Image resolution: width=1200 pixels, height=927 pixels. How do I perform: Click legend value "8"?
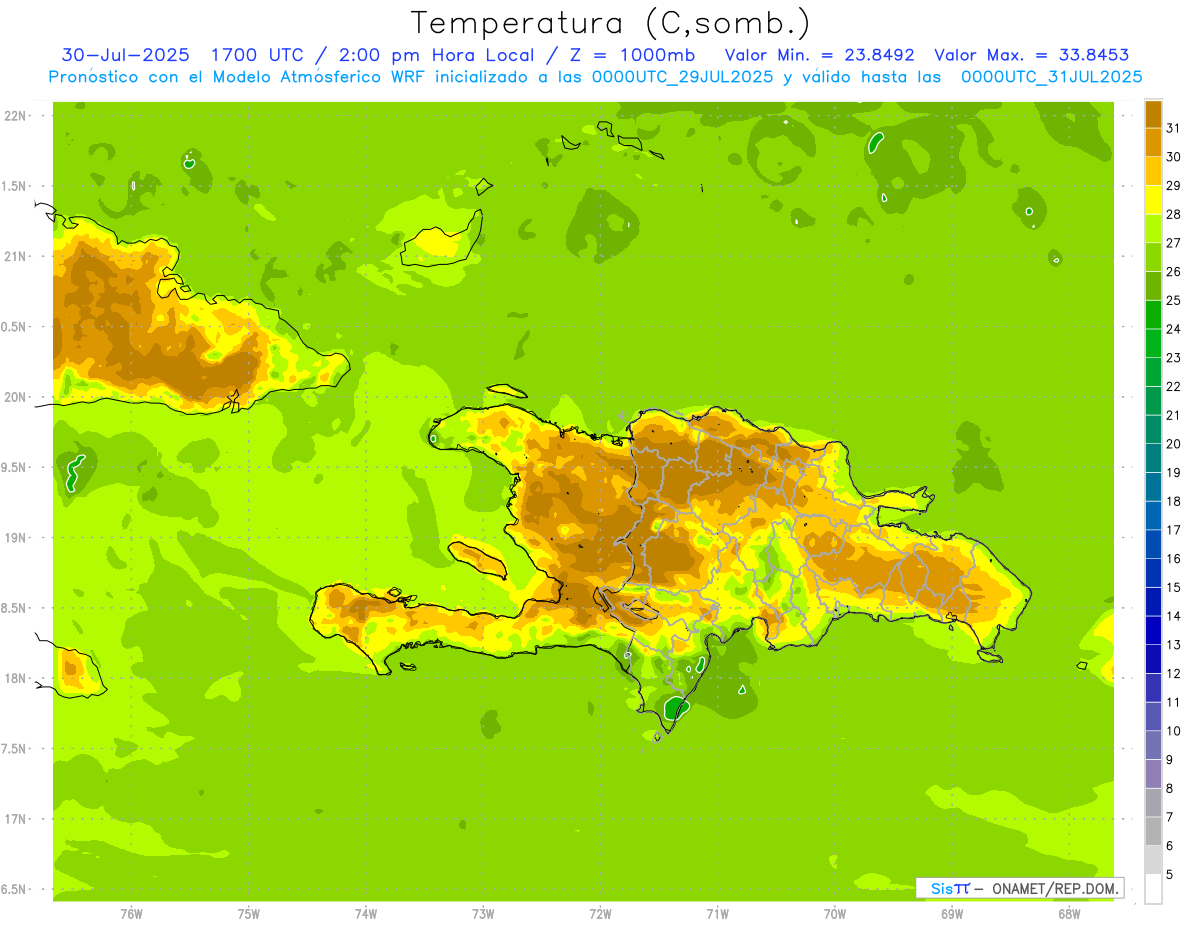[1170, 788]
